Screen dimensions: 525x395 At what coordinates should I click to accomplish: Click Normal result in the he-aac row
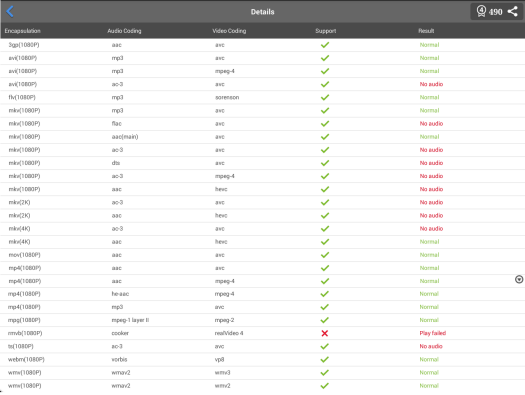pos(429,294)
